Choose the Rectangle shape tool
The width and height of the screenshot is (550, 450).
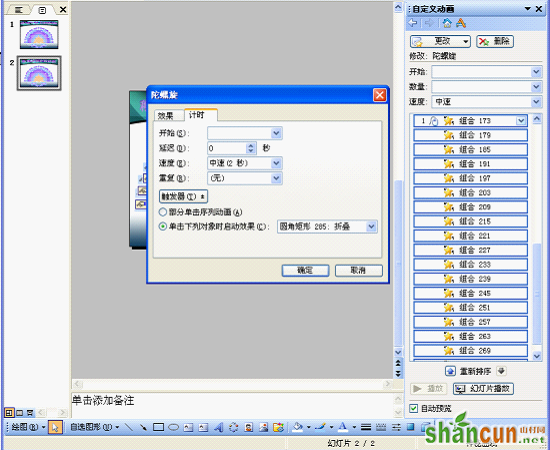point(159,427)
